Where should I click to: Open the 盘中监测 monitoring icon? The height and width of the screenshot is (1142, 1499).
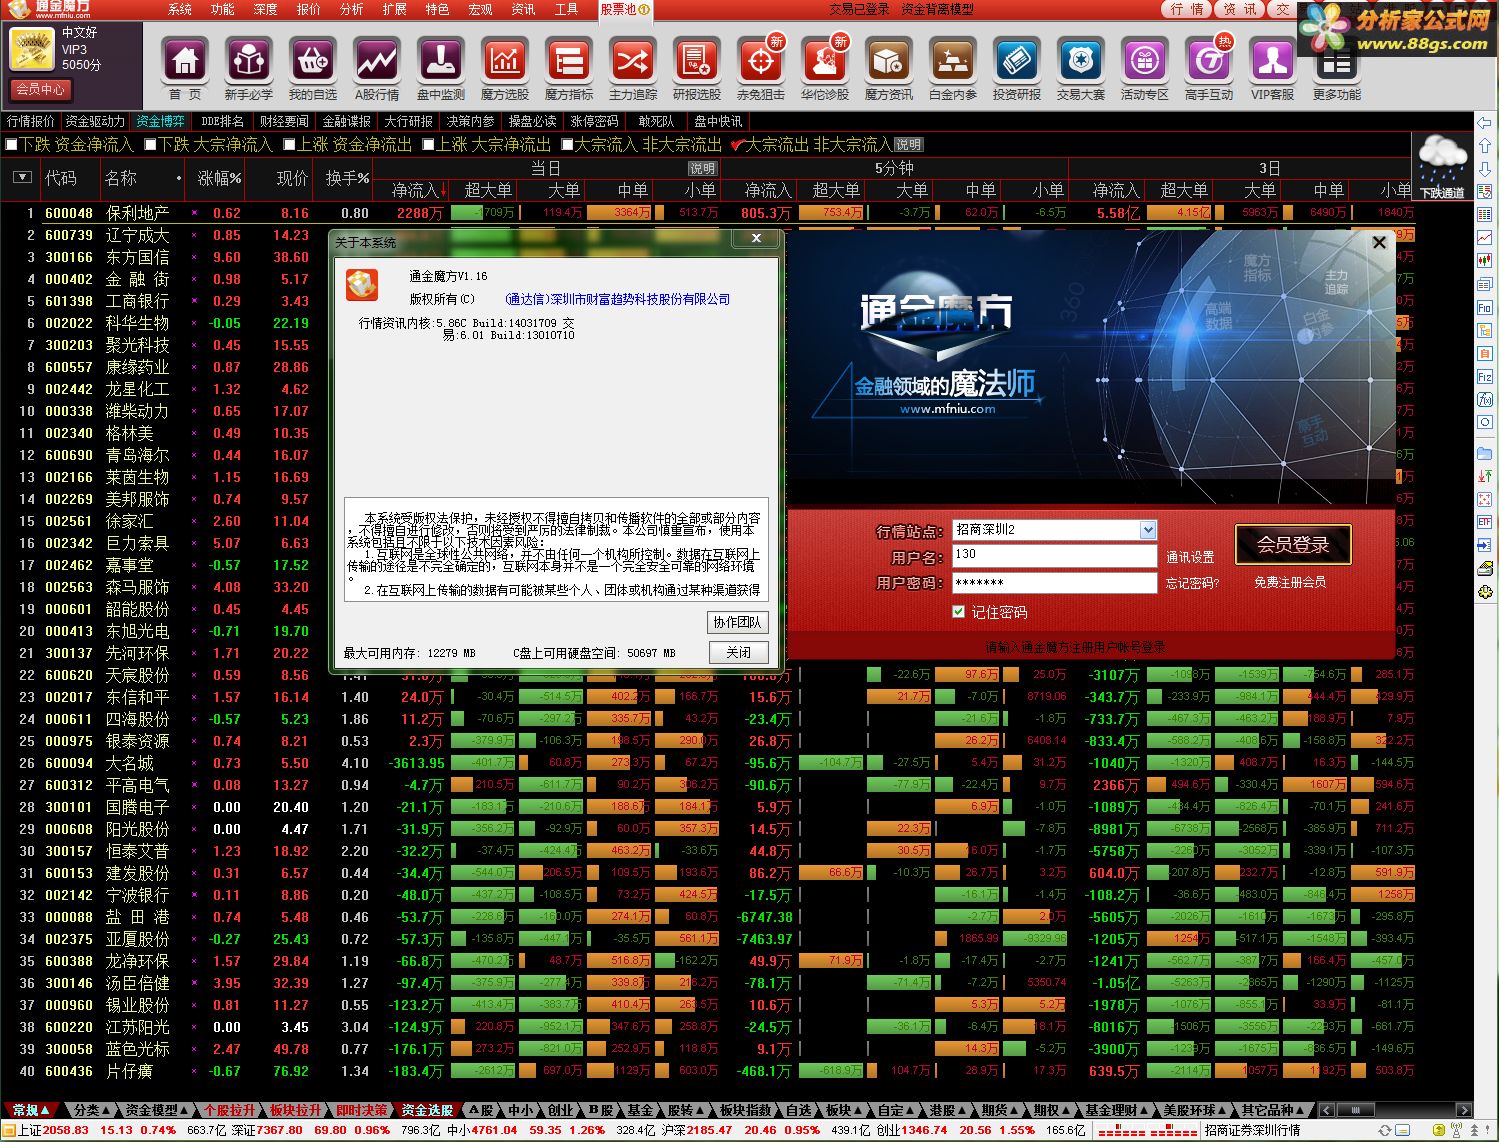(x=441, y=62)
